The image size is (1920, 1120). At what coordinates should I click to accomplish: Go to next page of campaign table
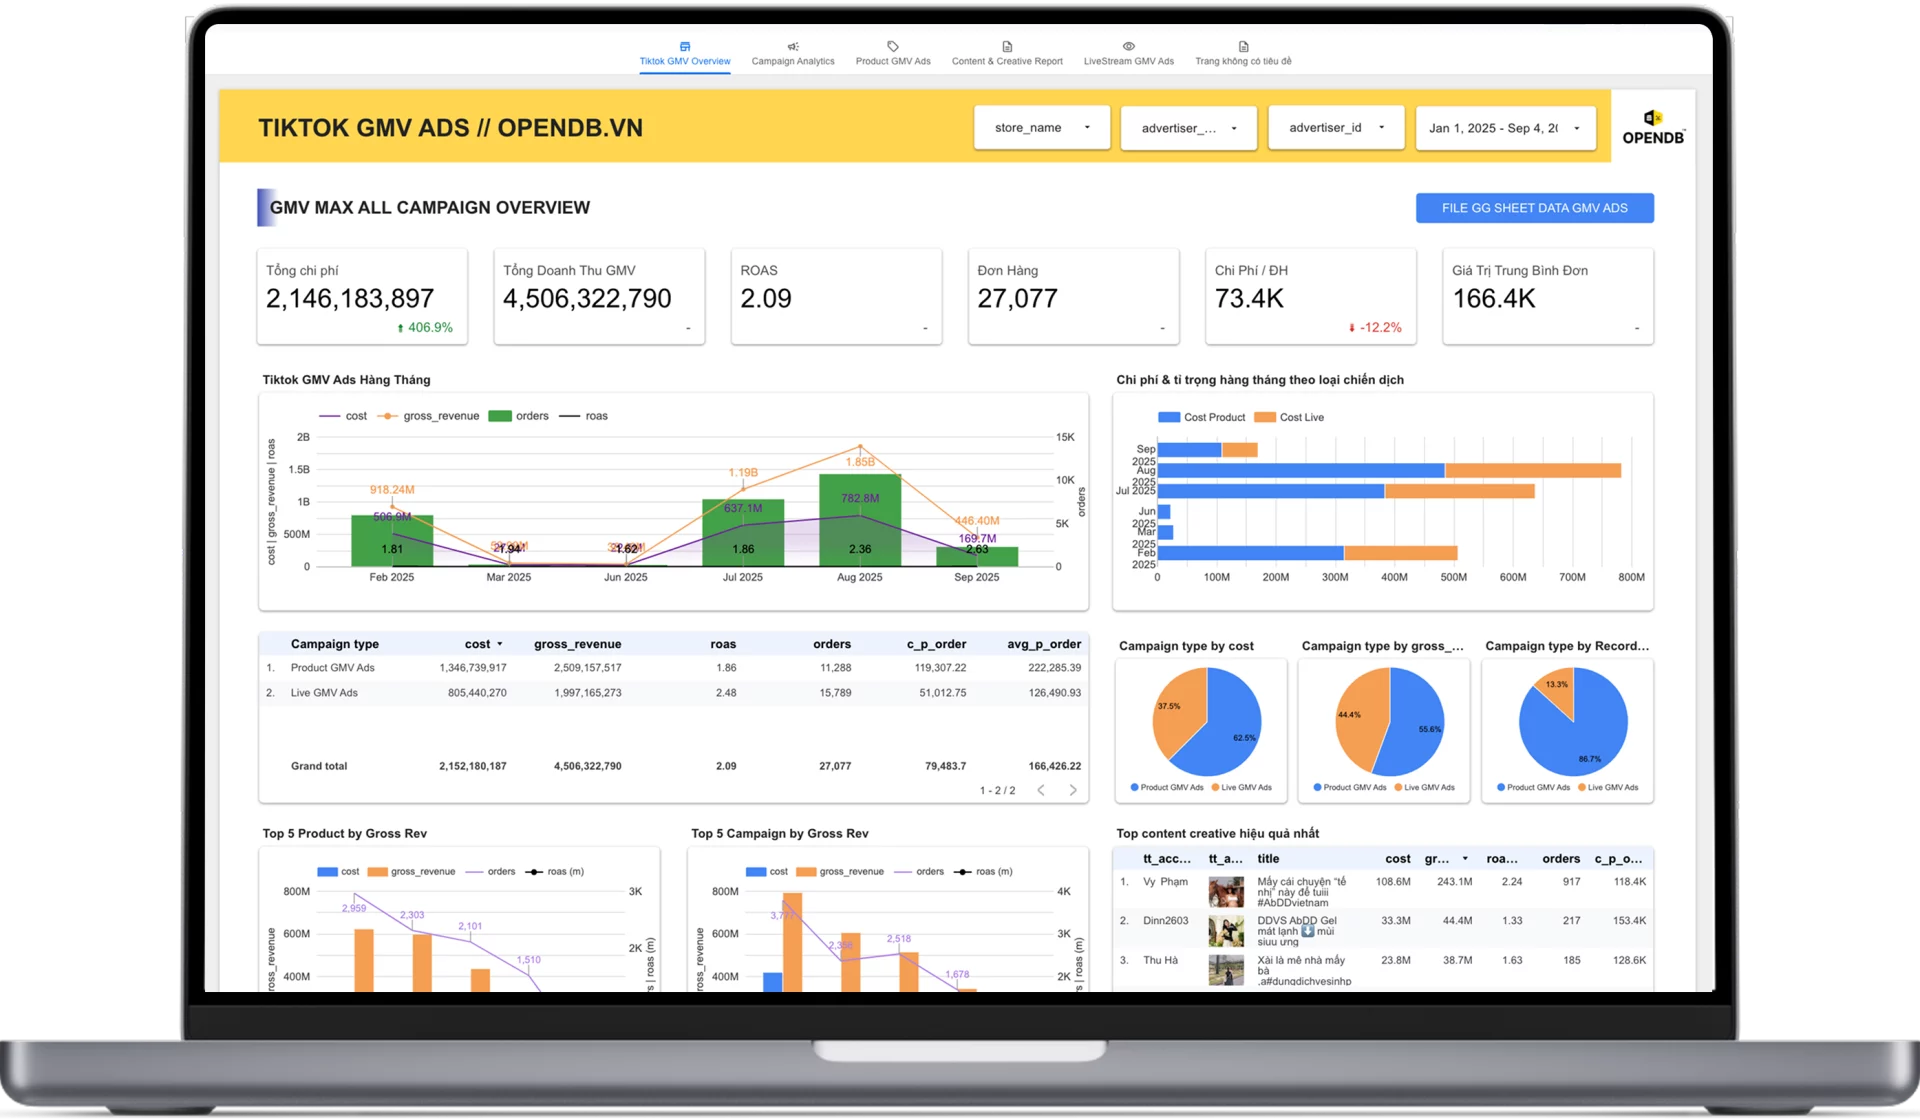[1073, 790]
